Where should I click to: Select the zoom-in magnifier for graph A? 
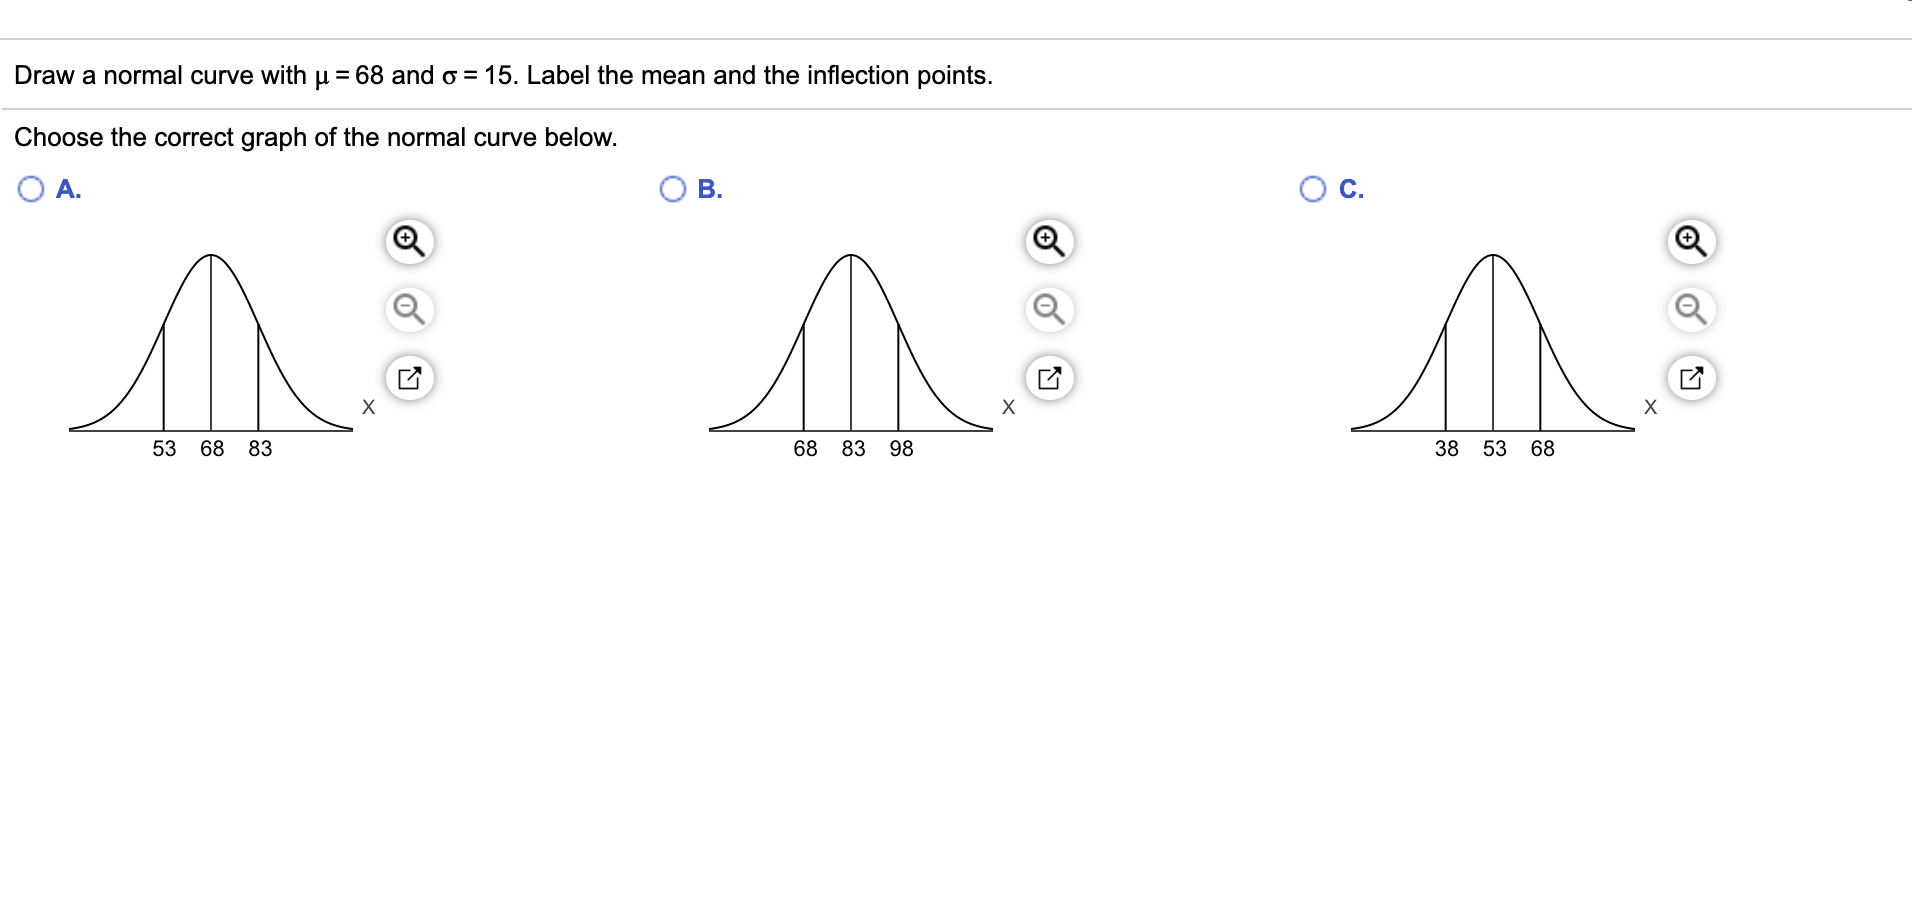409,241
